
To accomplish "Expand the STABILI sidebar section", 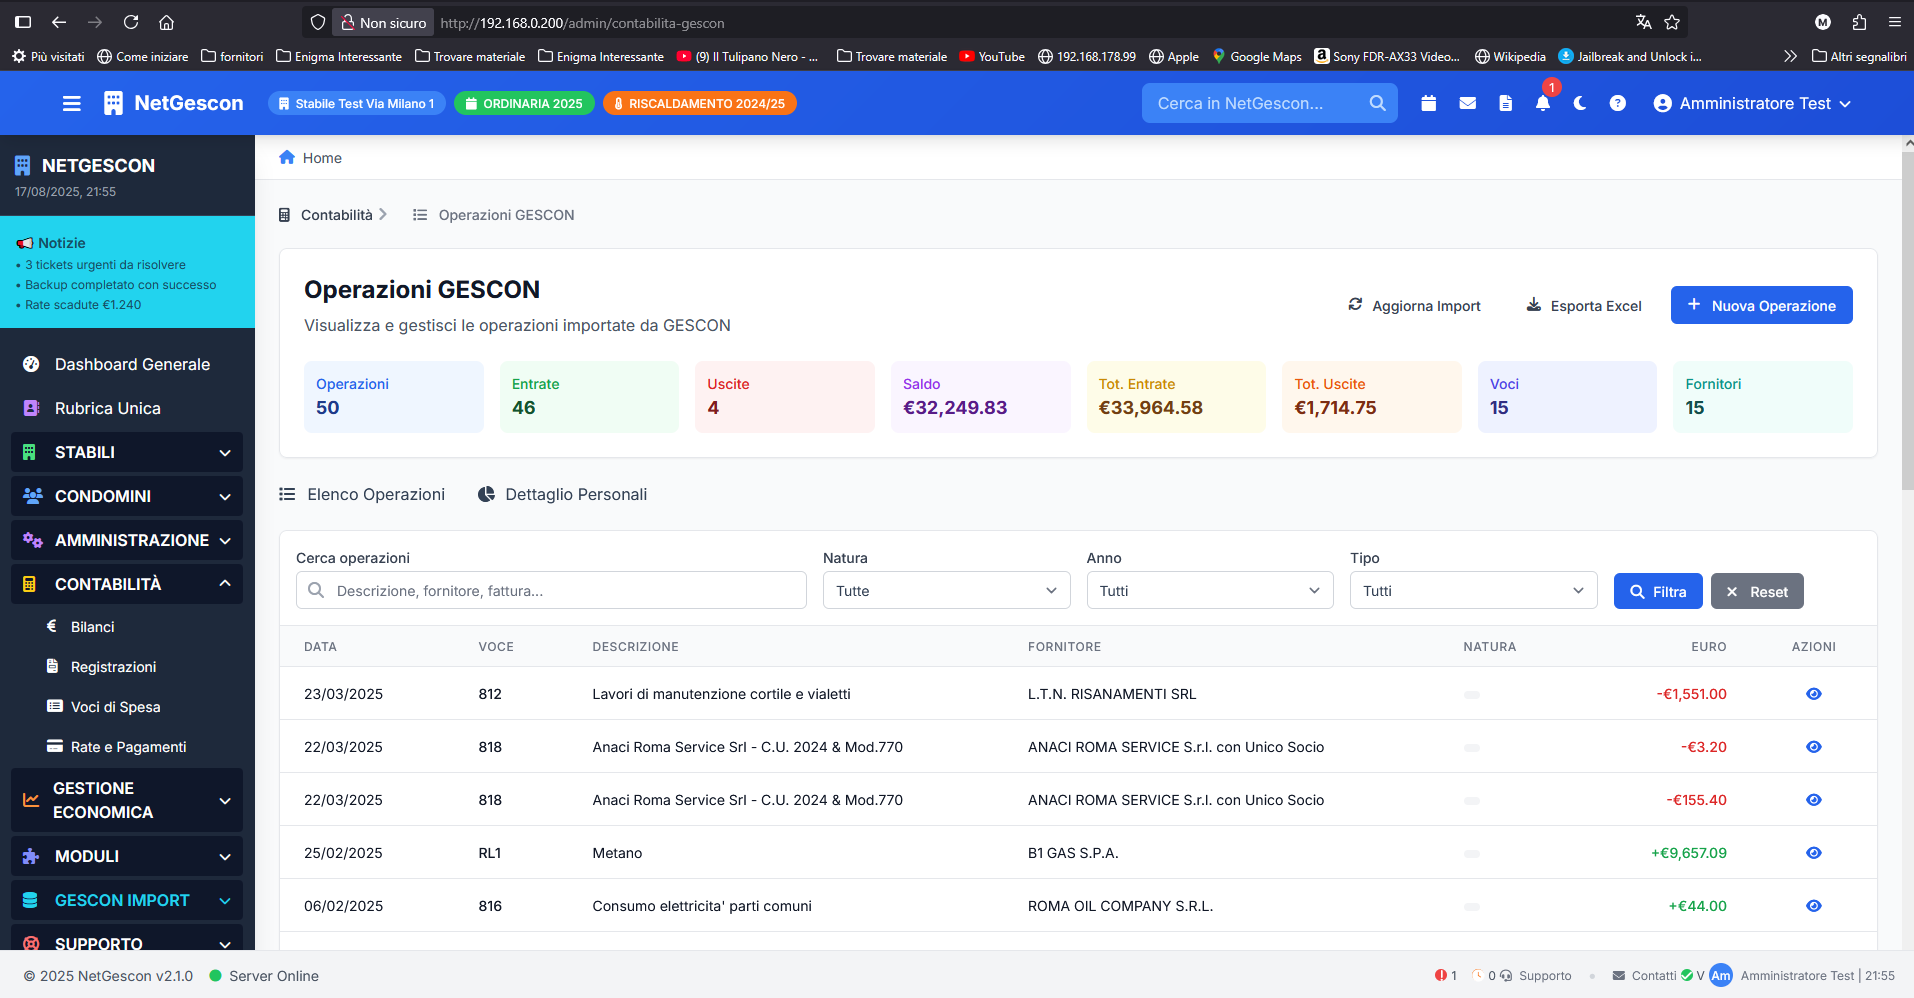I will [x=127, y=452].
